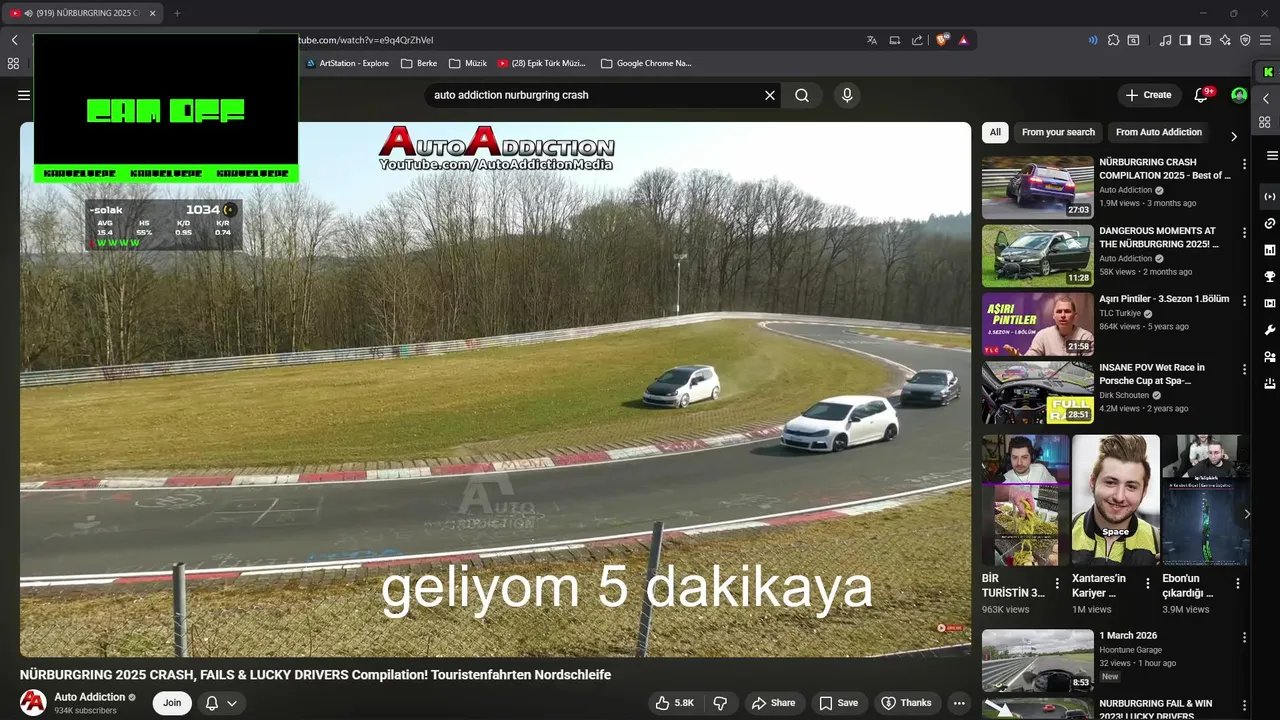
Task: Save the video to a playlist
Action: pos(838,703)
